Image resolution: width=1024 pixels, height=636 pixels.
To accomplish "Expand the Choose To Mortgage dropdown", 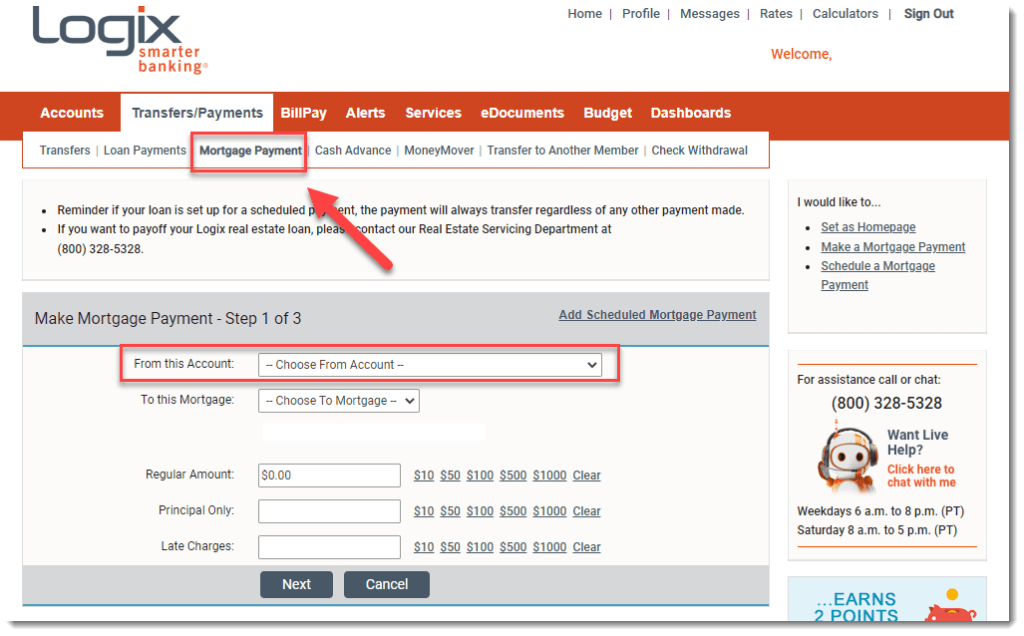I will click(338, 401).
